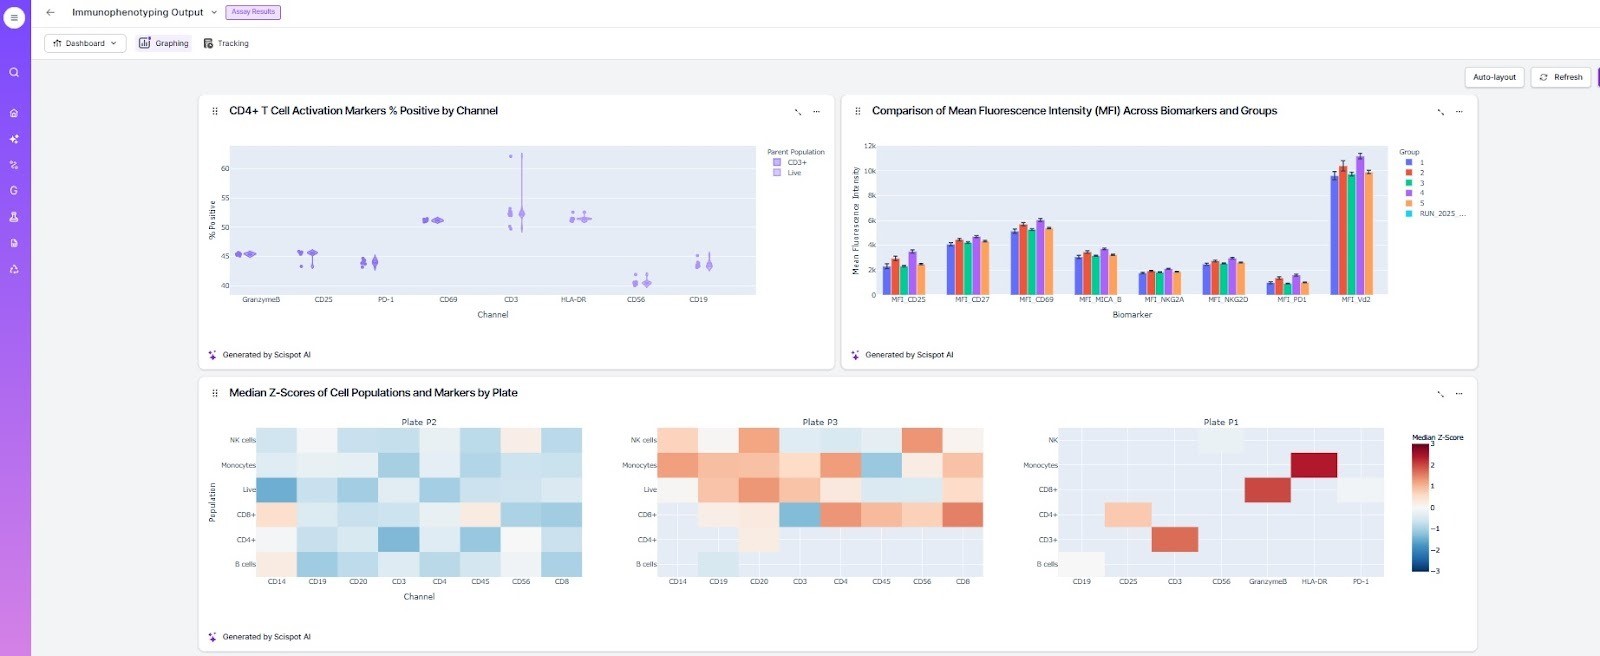Open search from the sidebar magnifier icon
The width and height of the screenshot is (1600, 656).
tap(14, 72)
